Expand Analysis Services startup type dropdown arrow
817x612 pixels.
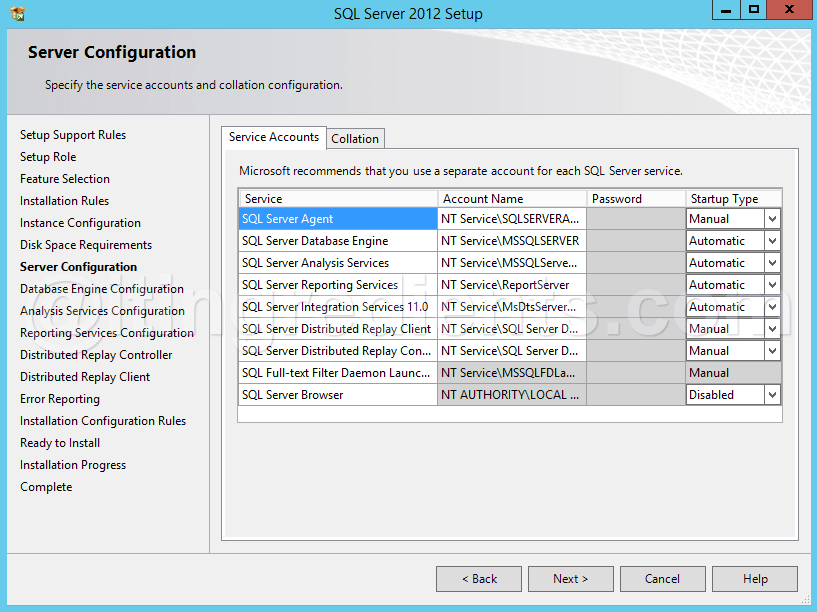(x=772, y=263)
